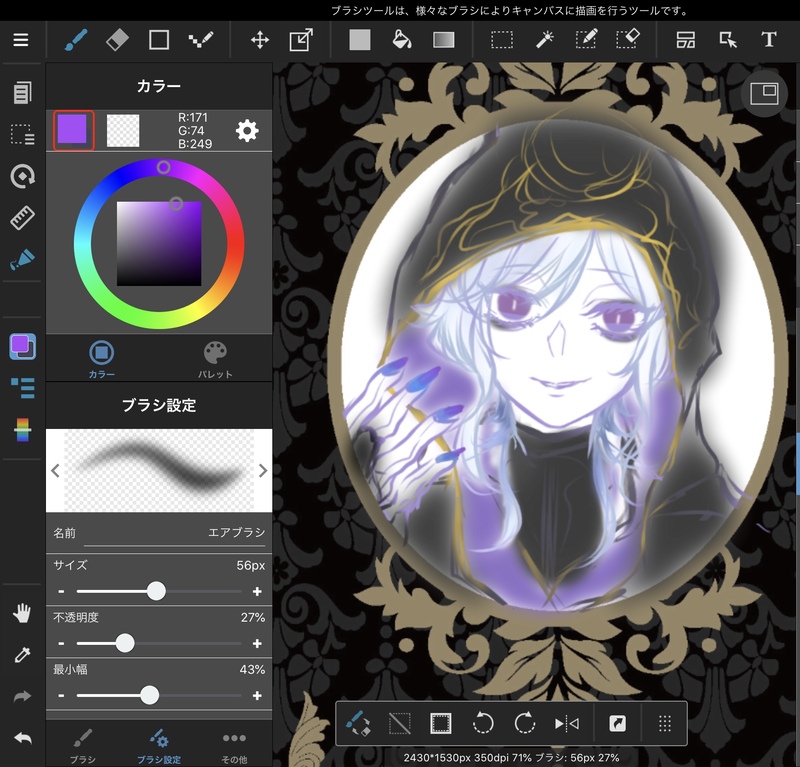
Task: Select the Gradient tool
Action: click(x=443, y=40)
